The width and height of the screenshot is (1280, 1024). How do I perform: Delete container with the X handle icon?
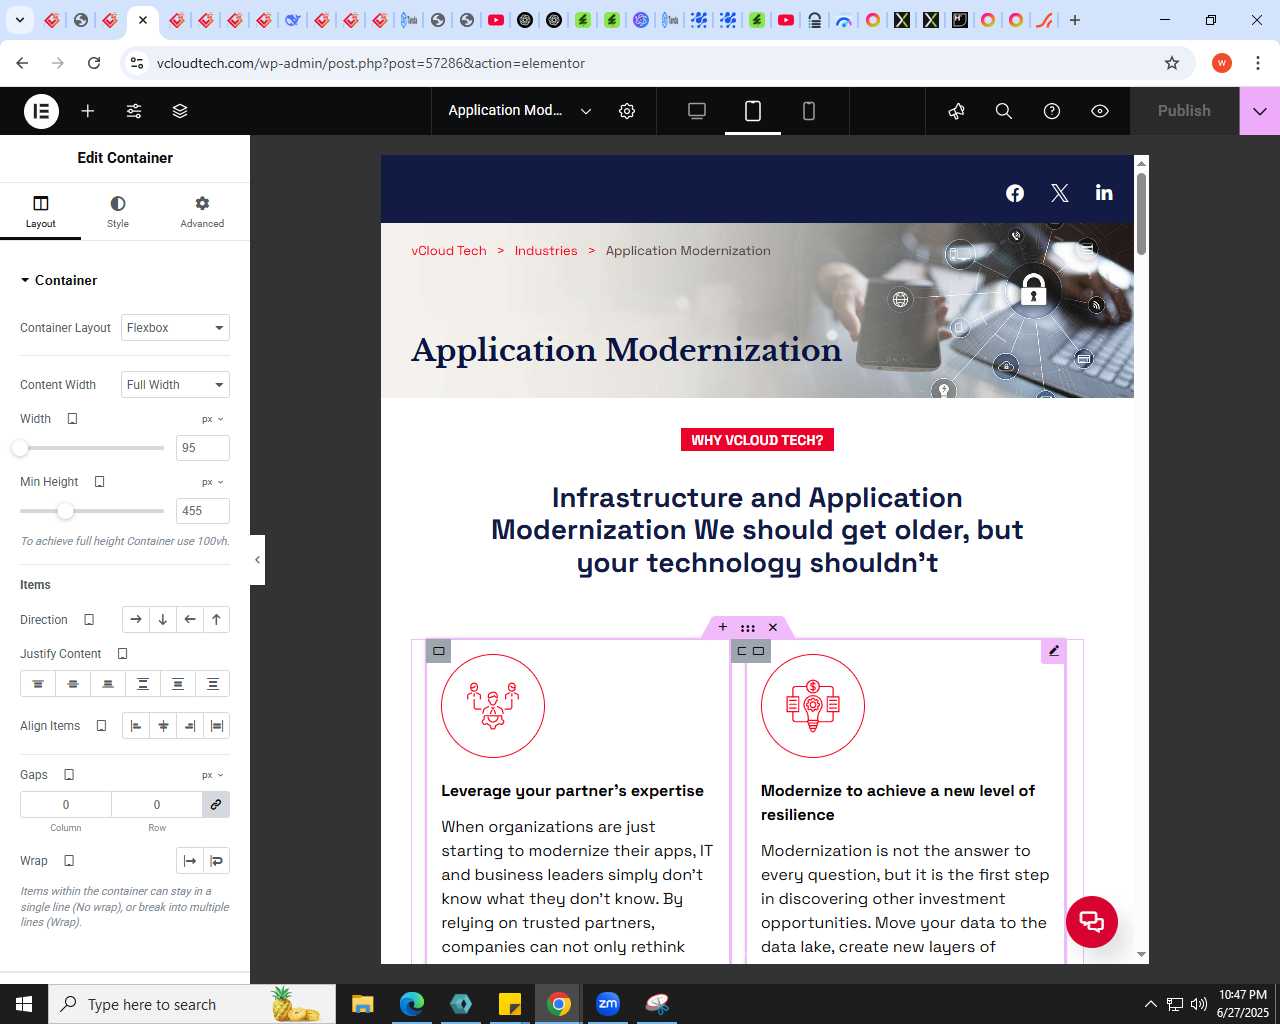click(x=773, y=628)
